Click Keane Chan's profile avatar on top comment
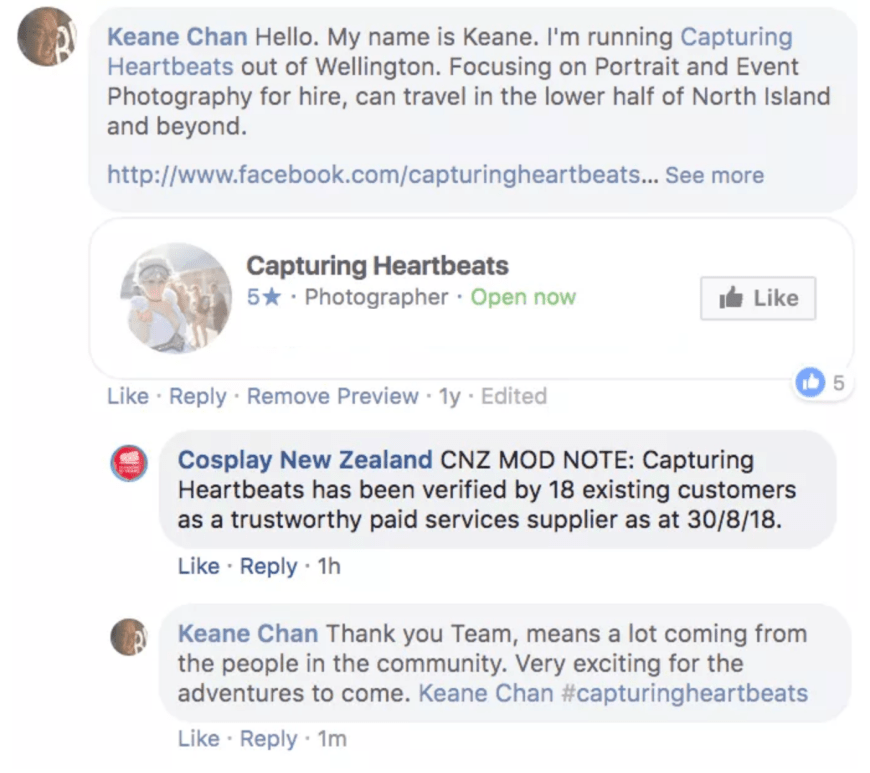870x773 pixels. (47, 37)
